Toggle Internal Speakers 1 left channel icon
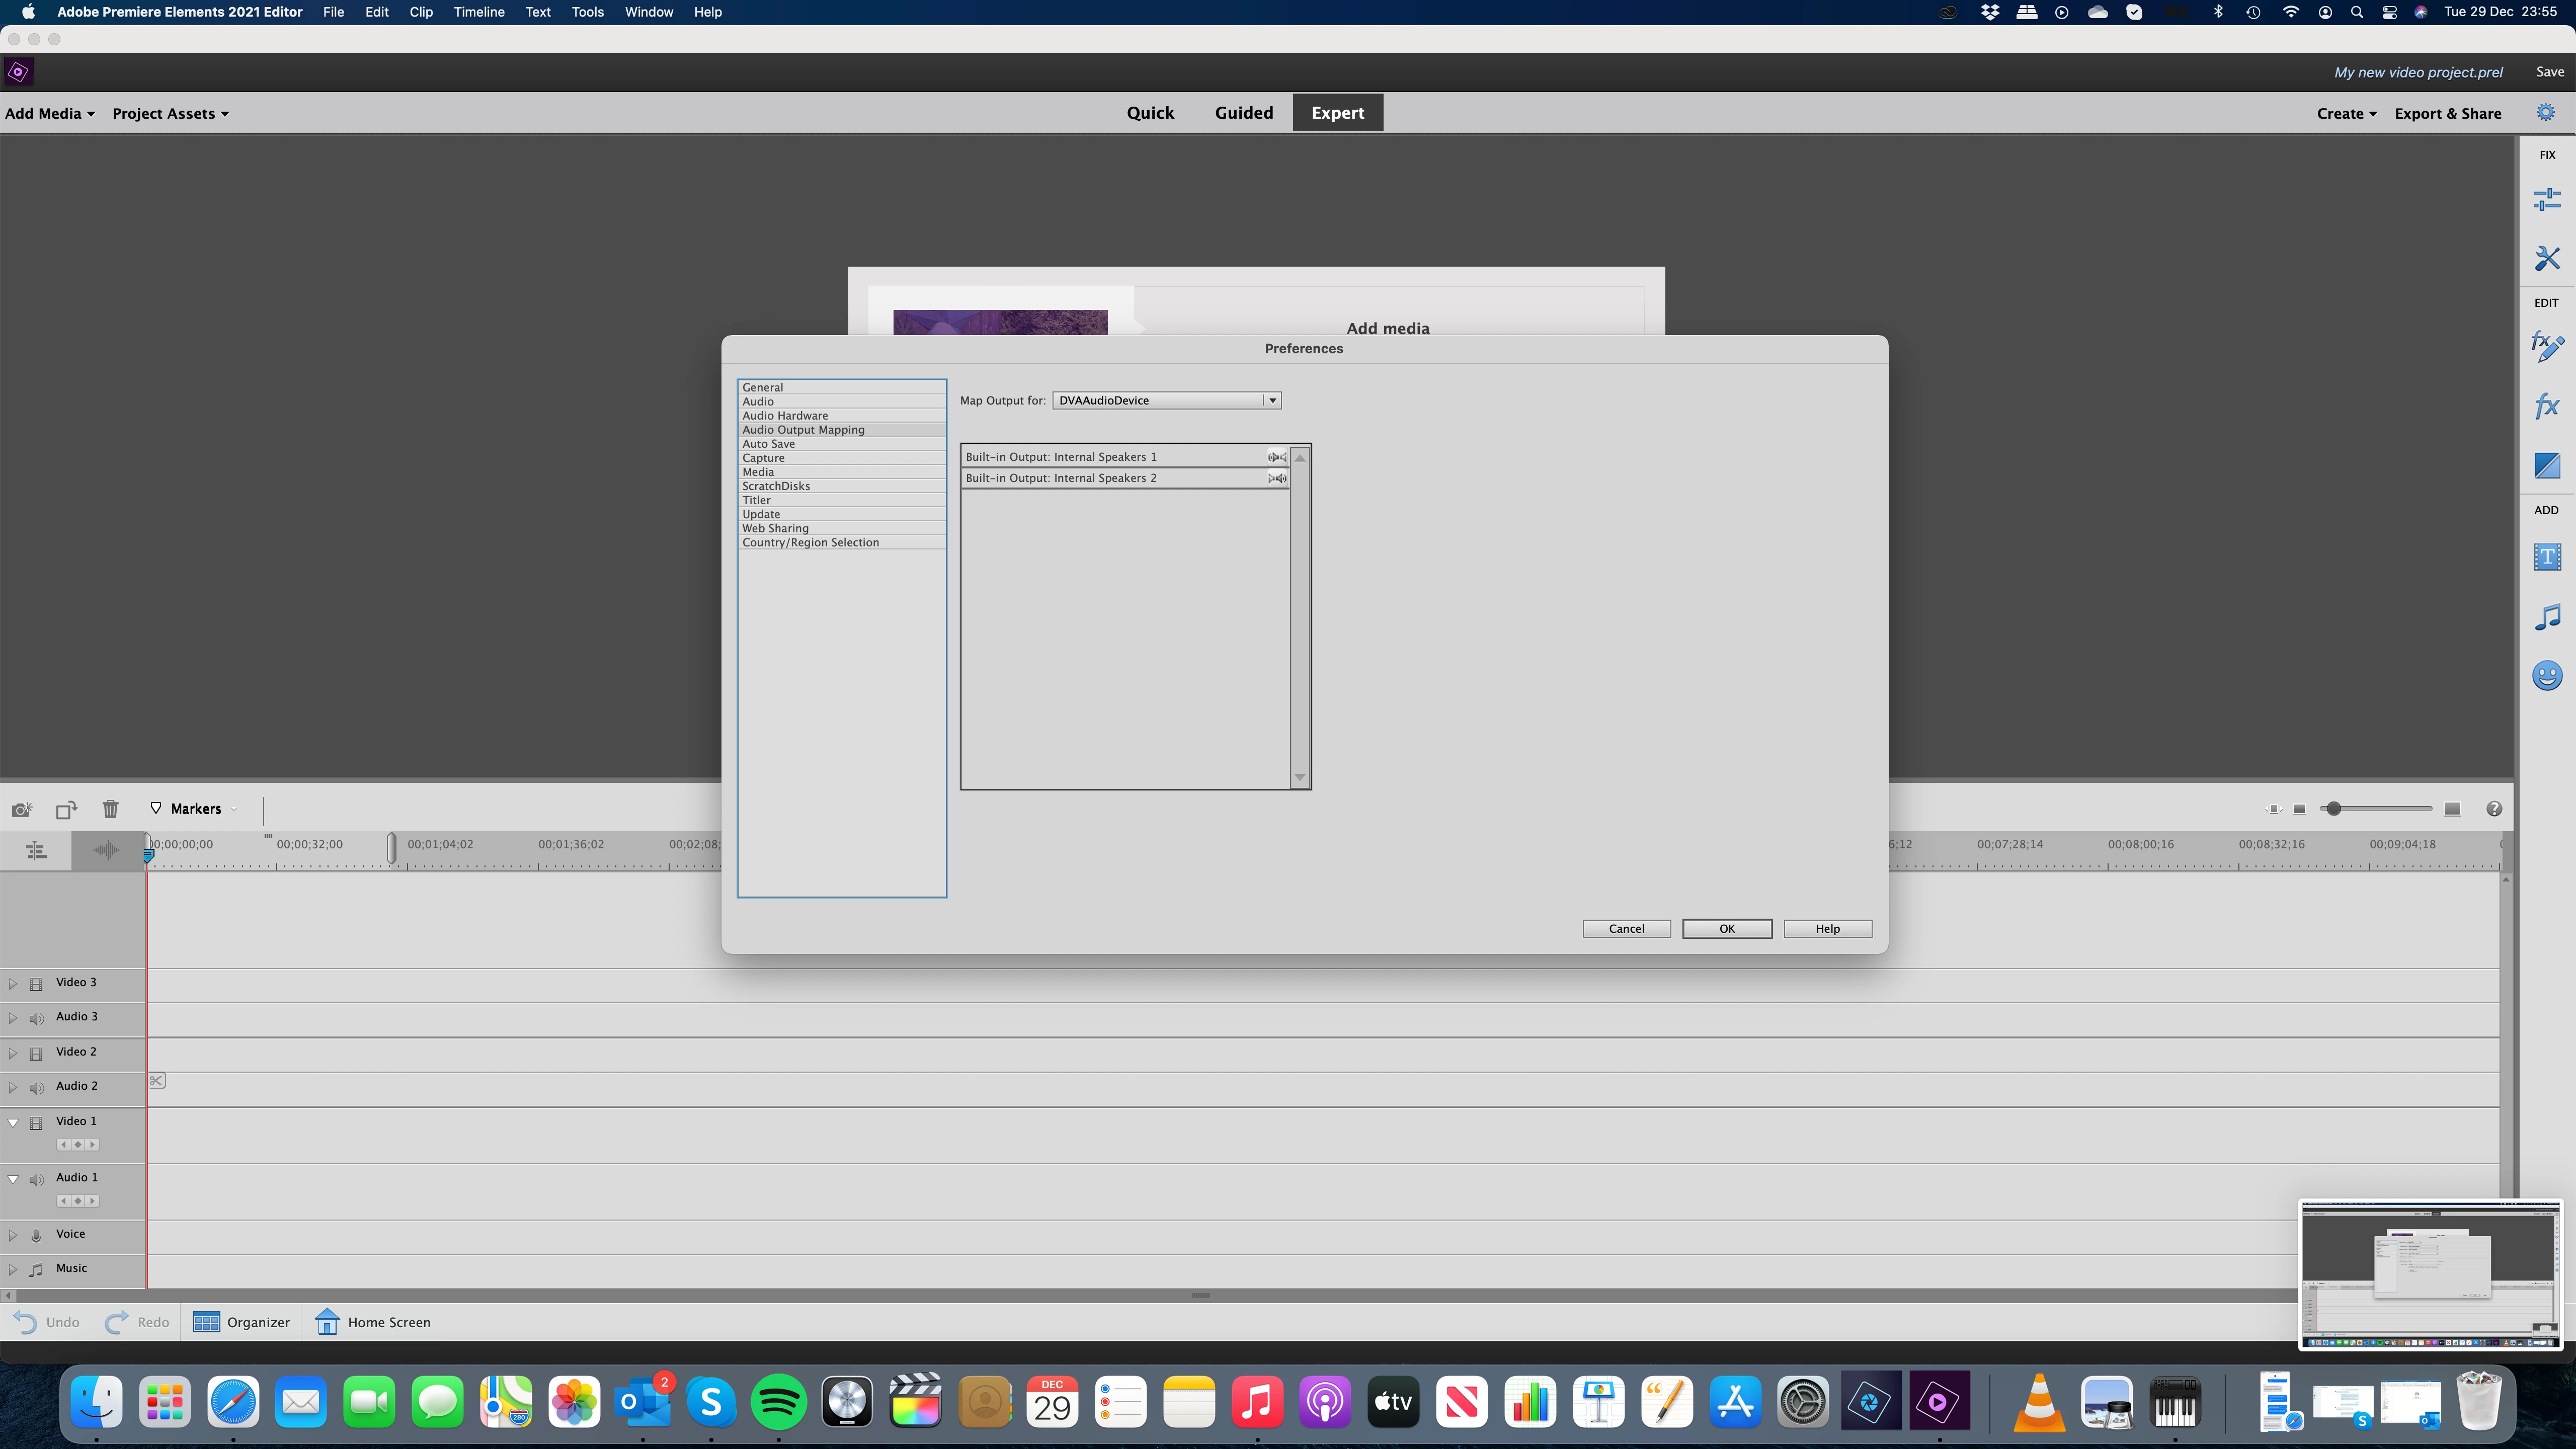 1277,457
